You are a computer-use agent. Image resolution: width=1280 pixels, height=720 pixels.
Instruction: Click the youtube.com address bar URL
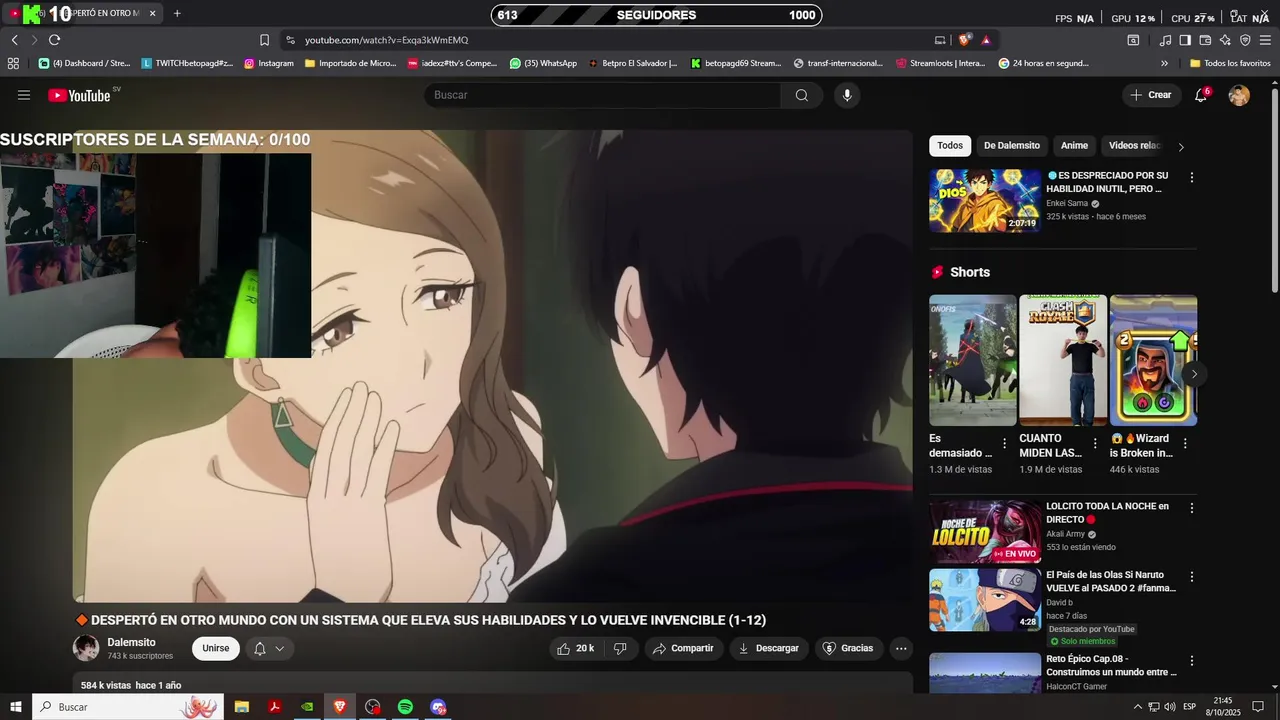(386, 40)
